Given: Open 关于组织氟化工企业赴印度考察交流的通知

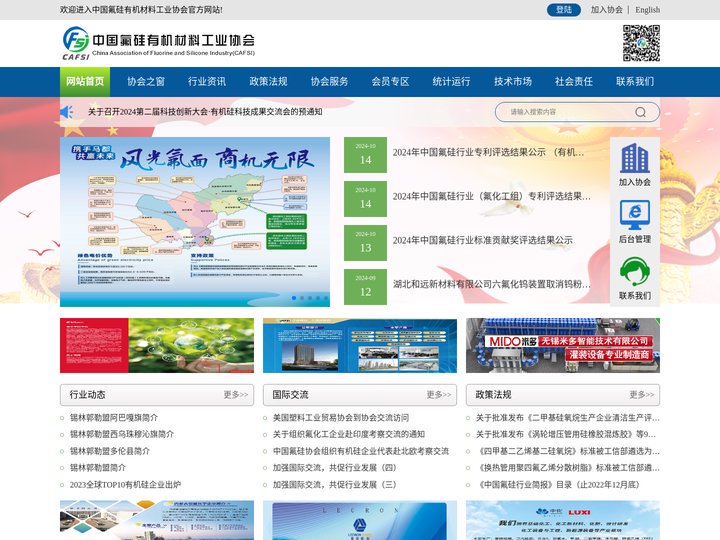Looking at the screenshot, I should (x=349, y=434).
